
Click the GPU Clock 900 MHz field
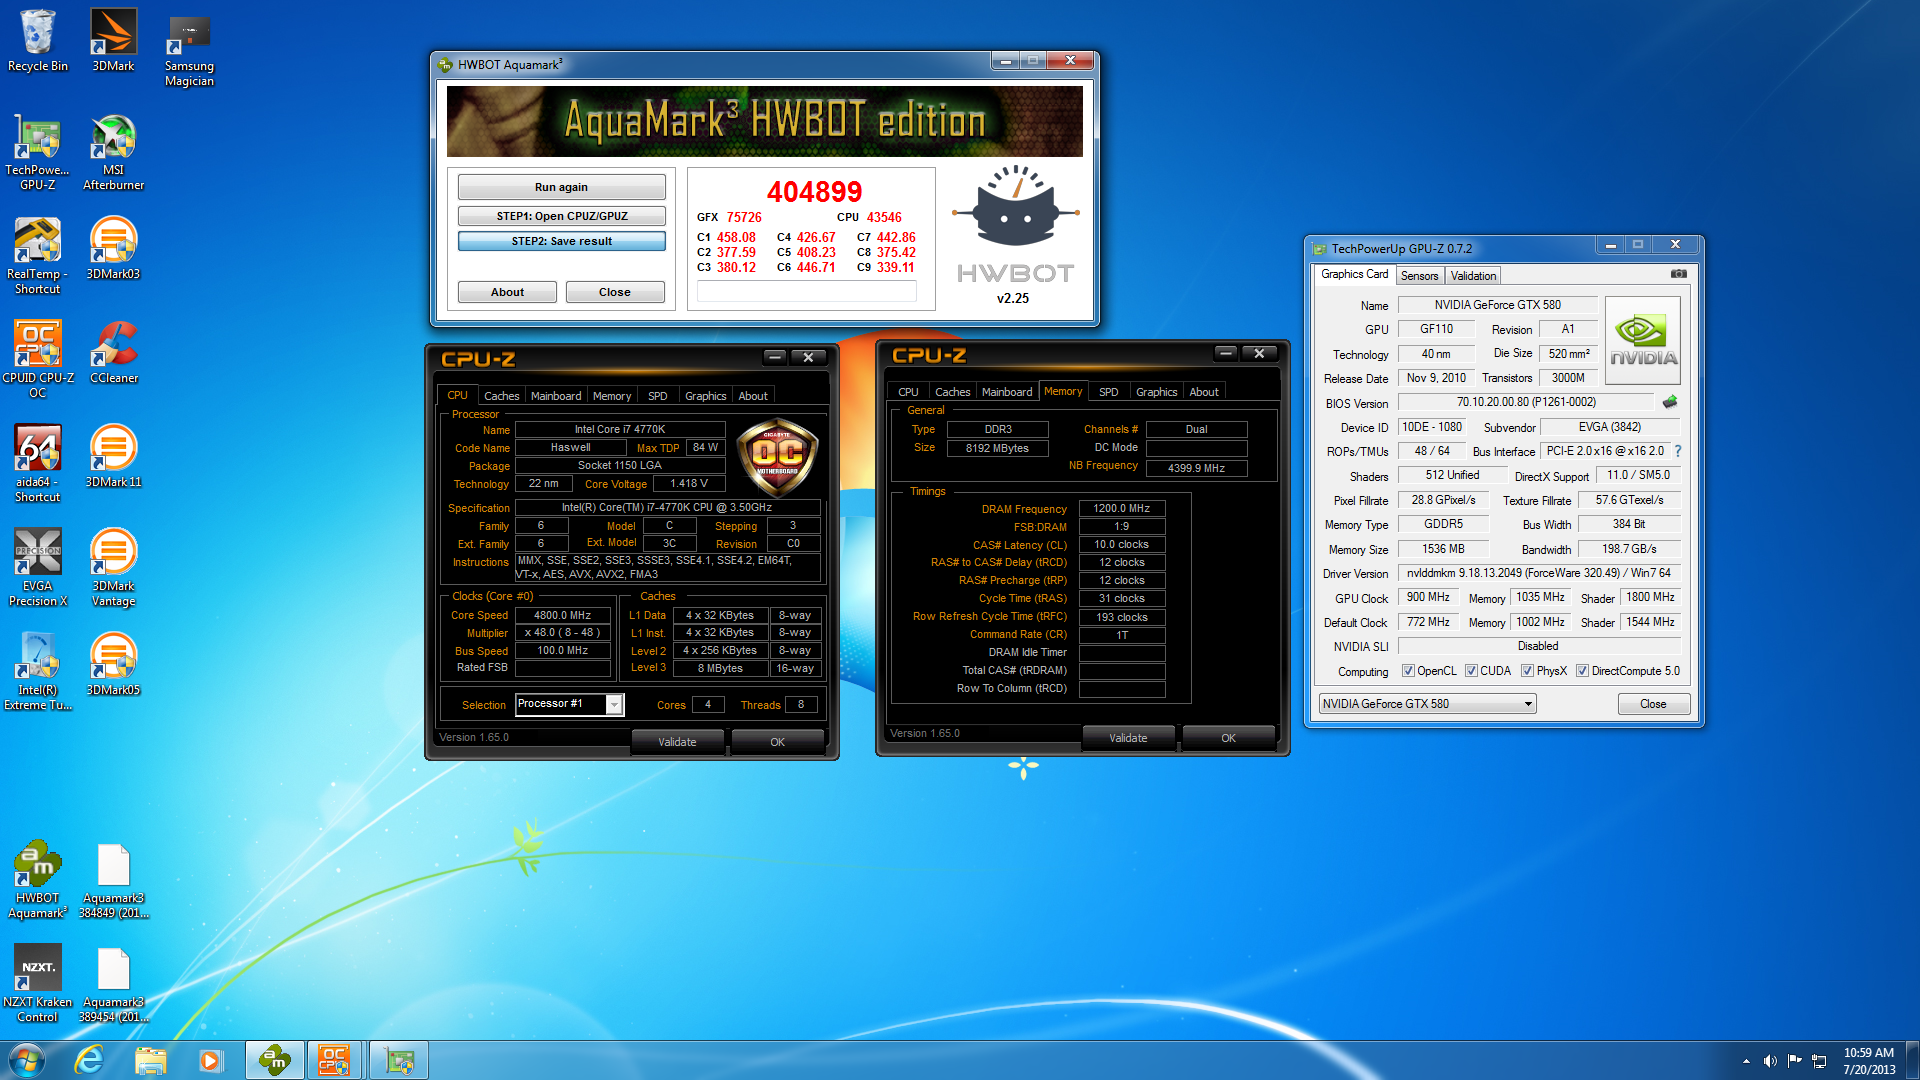[x=1428, y=597]
